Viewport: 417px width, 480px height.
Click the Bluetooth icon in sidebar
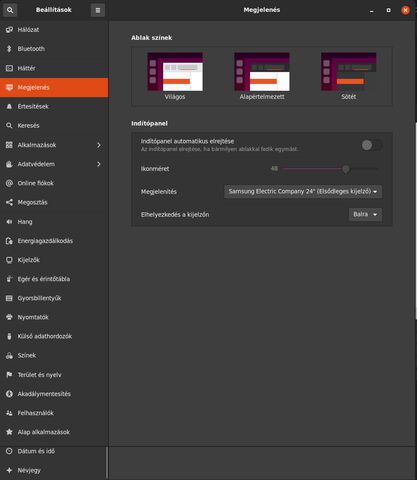(9, 49)
